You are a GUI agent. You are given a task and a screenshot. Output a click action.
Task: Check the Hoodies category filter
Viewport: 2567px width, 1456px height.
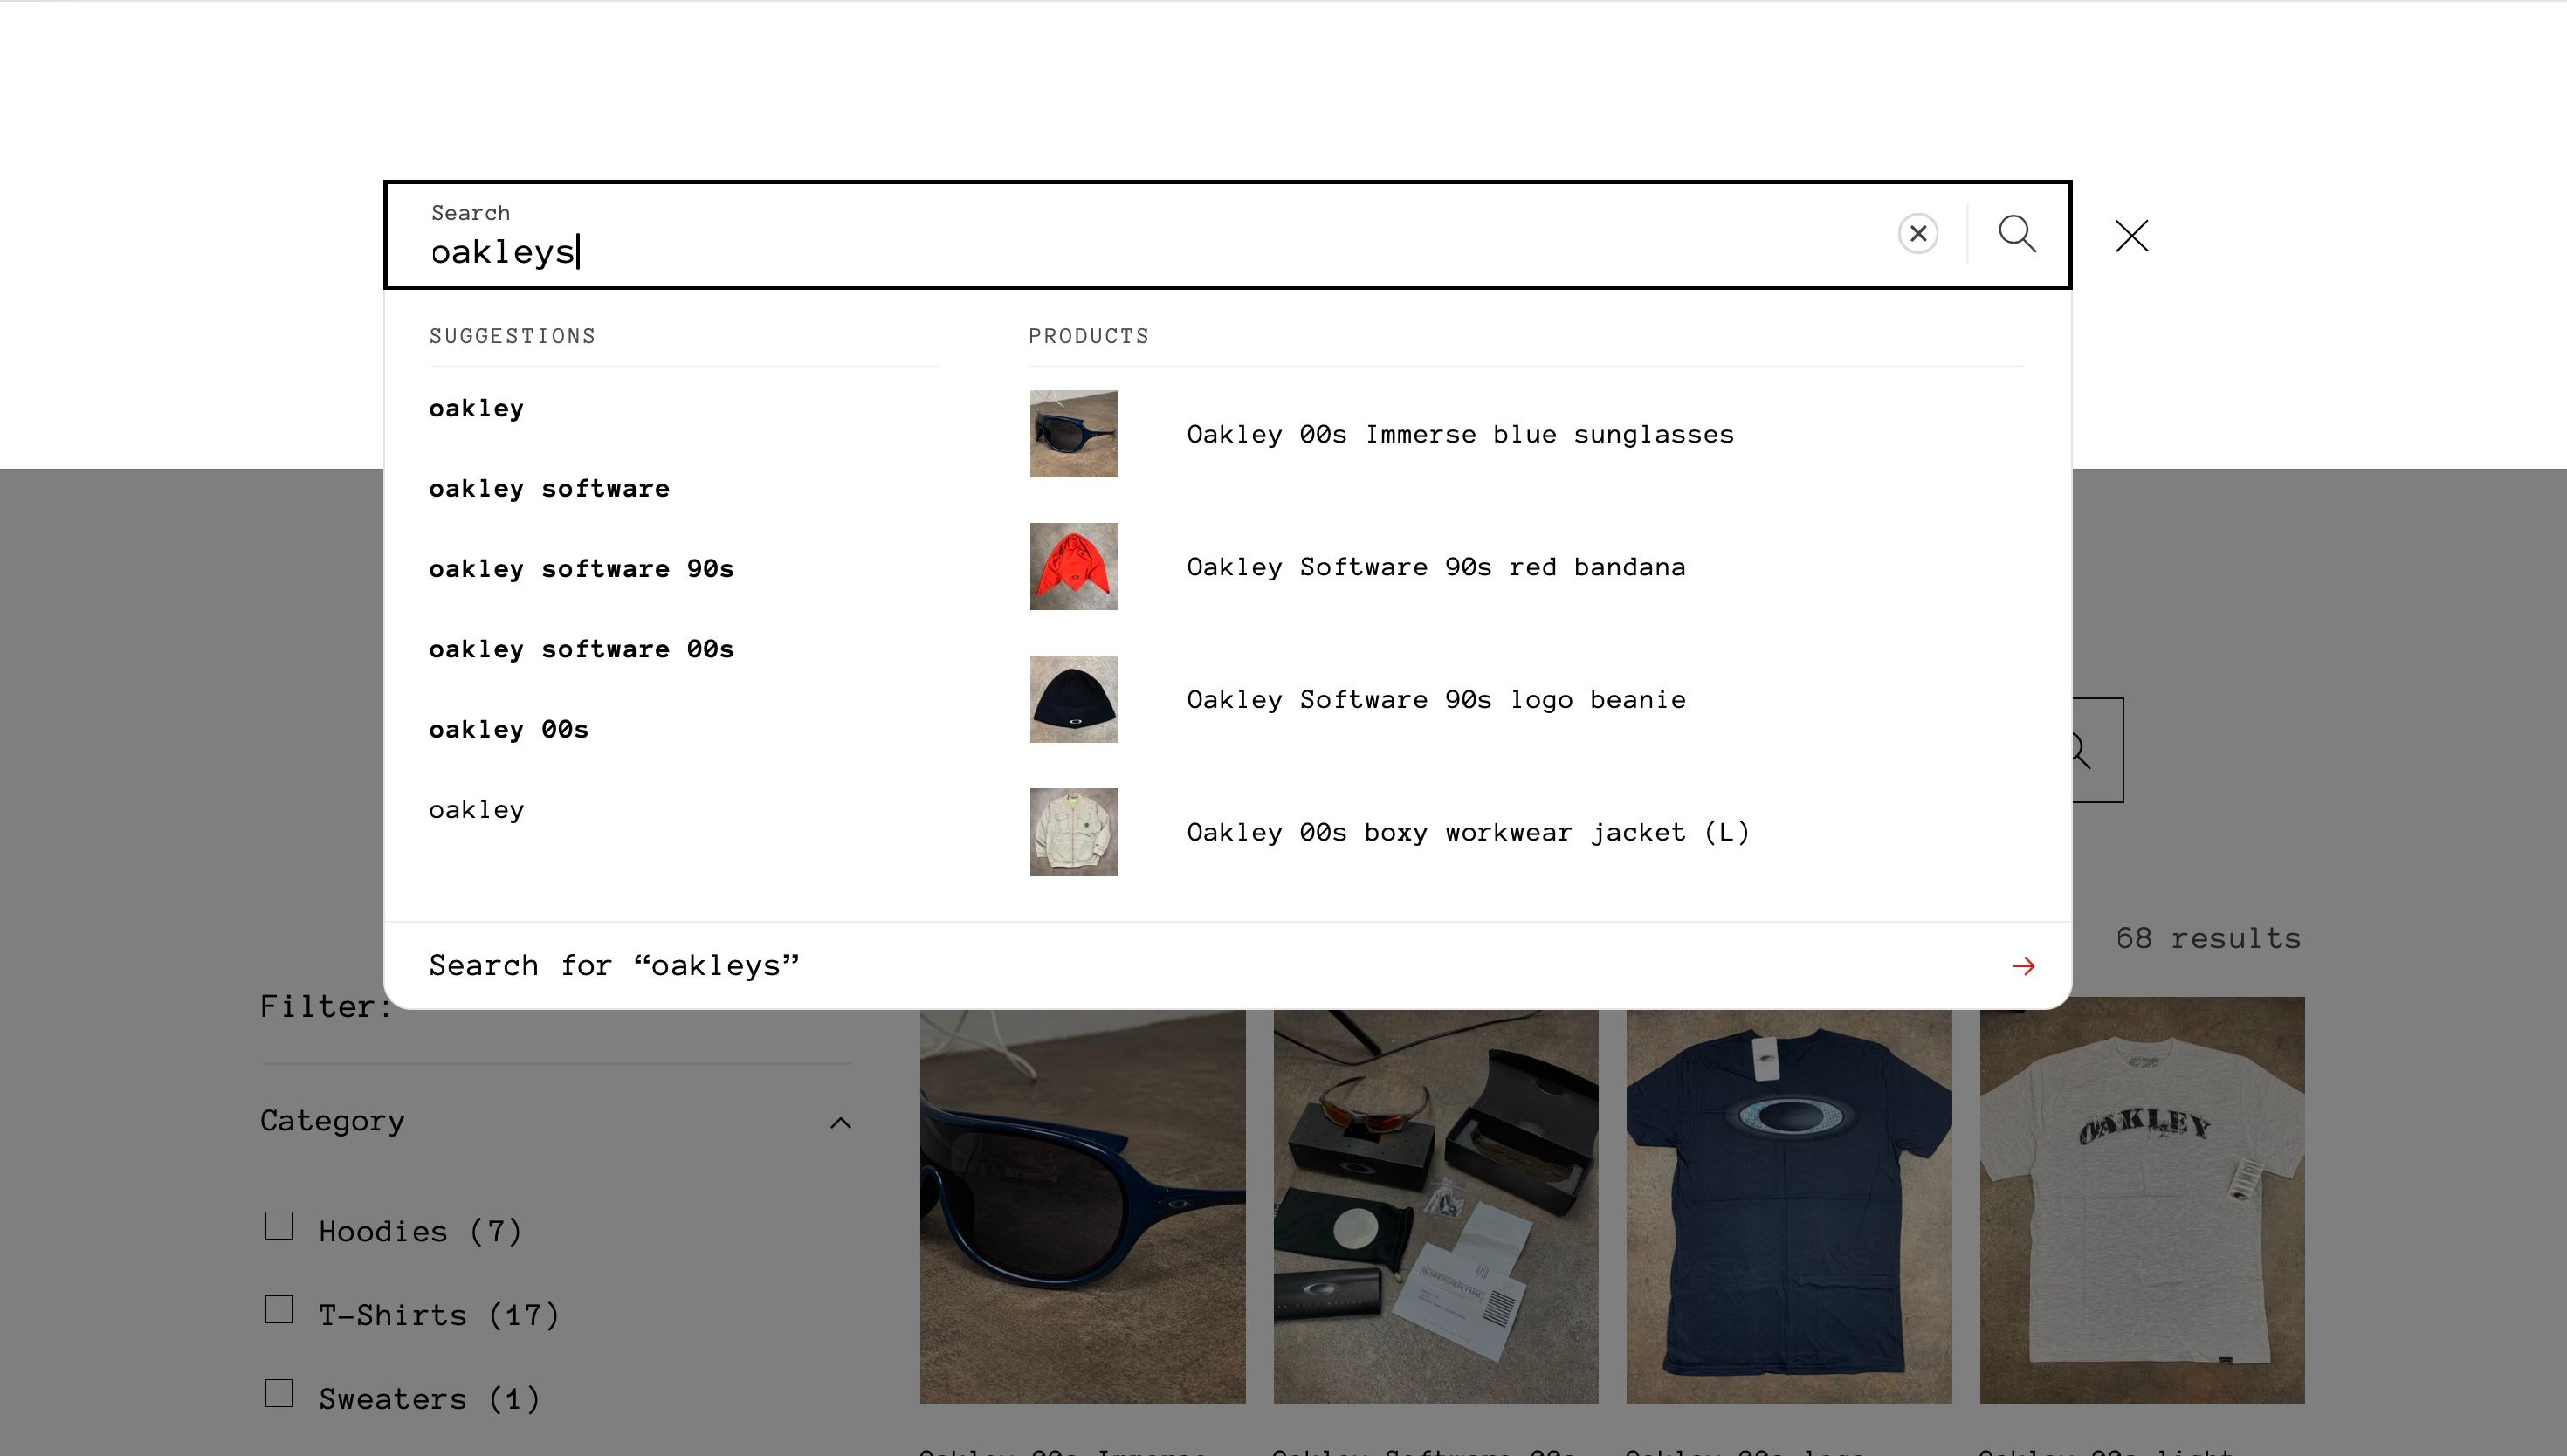279,1226
